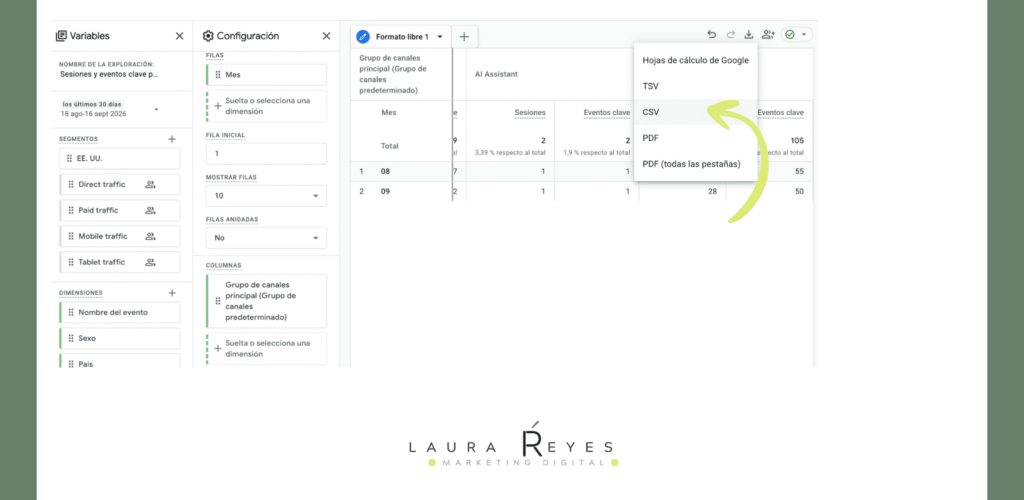Click the Configuración gear icon
1024x500 pixels.
point(208,36)
